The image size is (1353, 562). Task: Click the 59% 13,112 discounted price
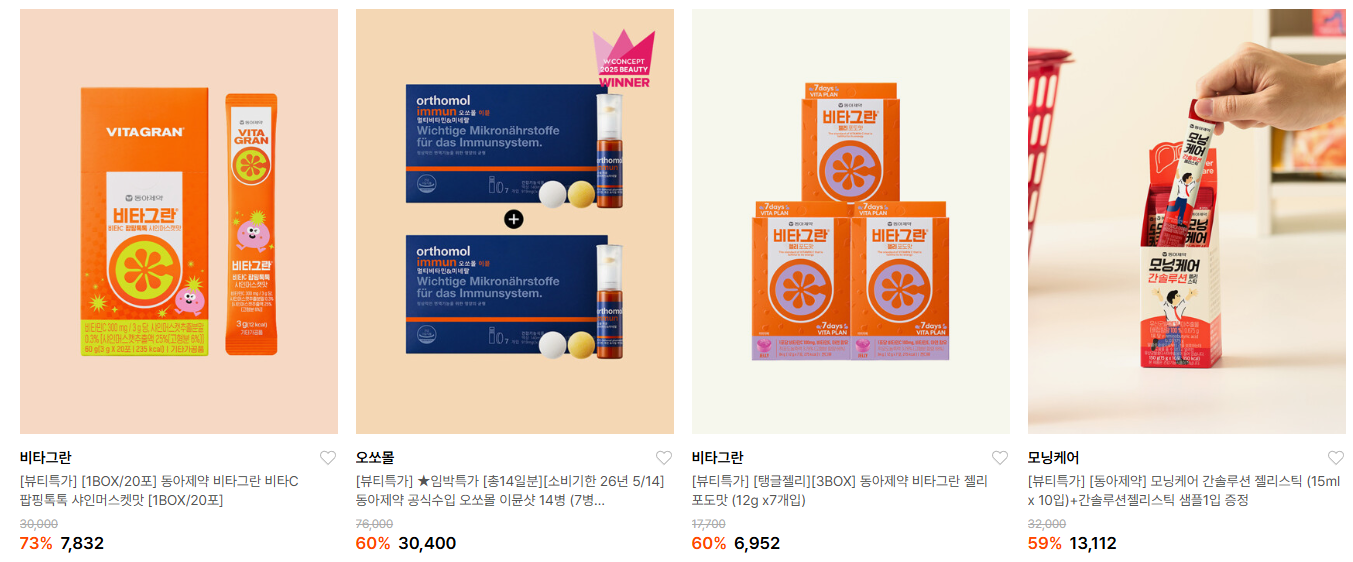(1072, 543)
